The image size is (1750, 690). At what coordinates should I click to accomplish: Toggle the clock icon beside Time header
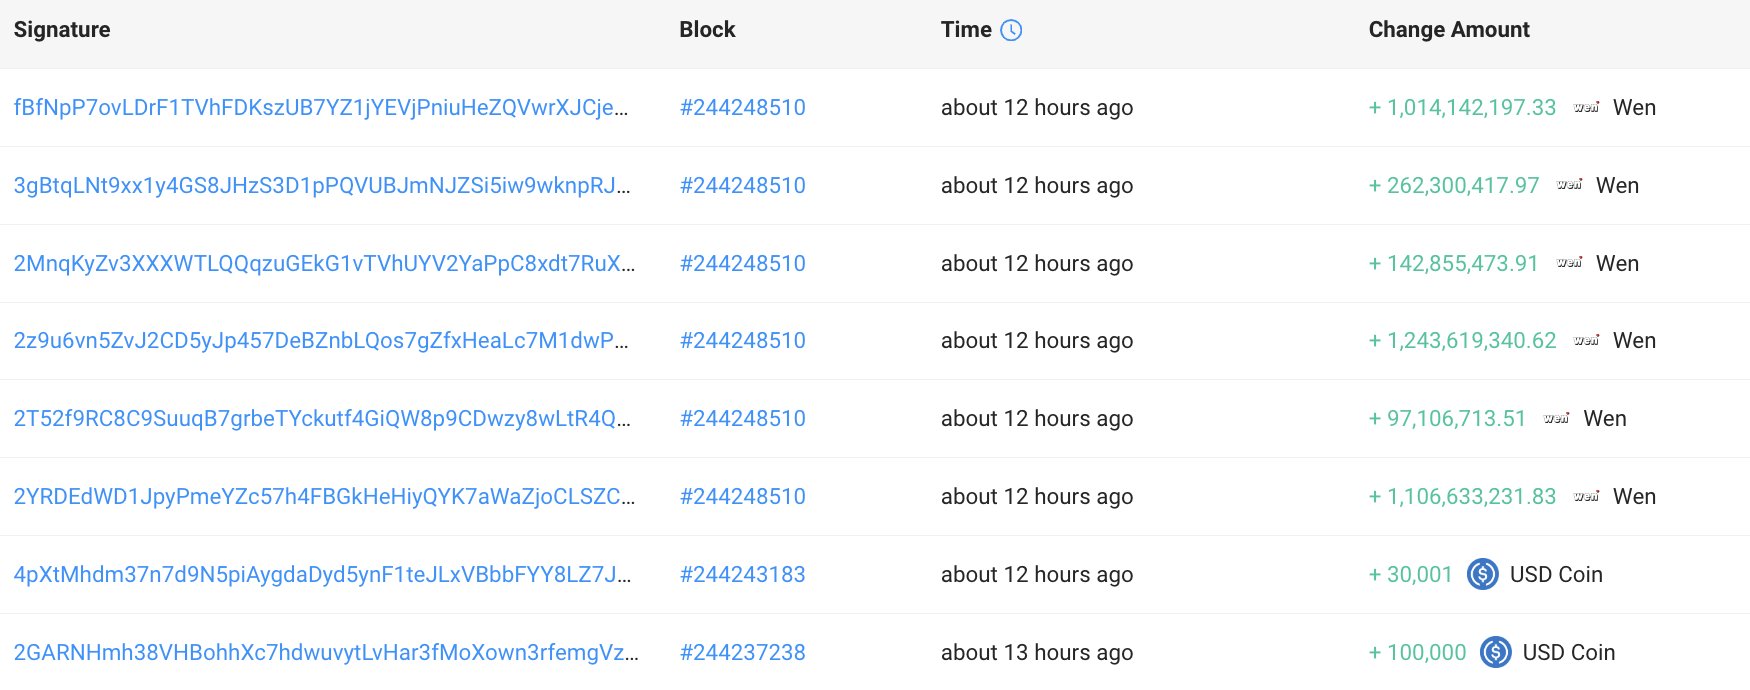[x=1011, y=30]
